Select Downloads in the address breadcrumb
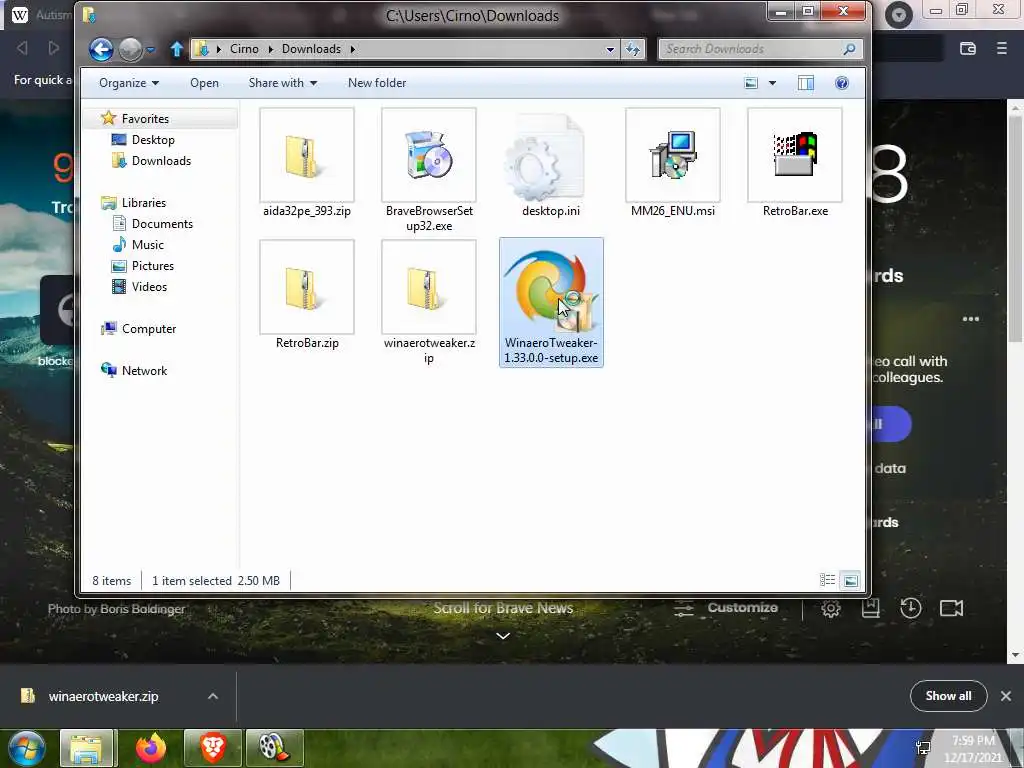1024x768 pixels. [x=312, y=49]
